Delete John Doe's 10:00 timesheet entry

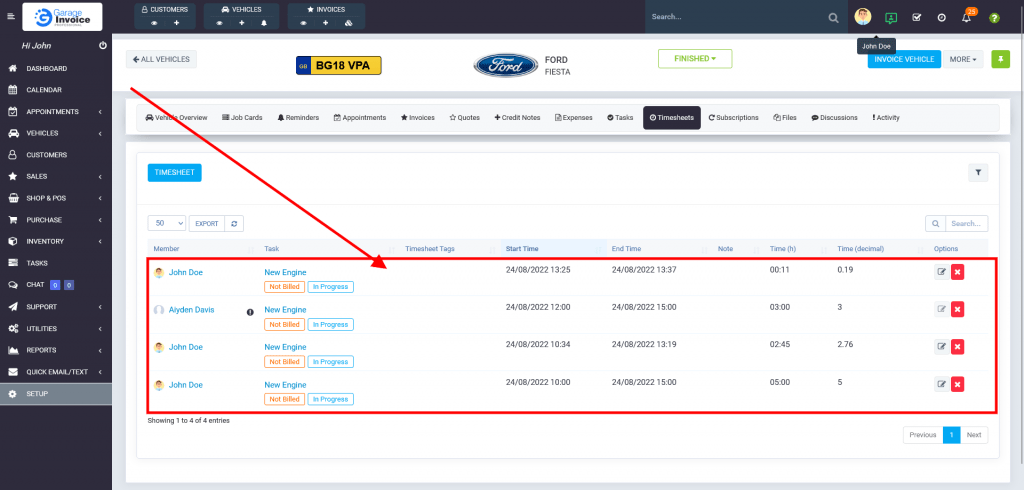click(x=957, y=384)
